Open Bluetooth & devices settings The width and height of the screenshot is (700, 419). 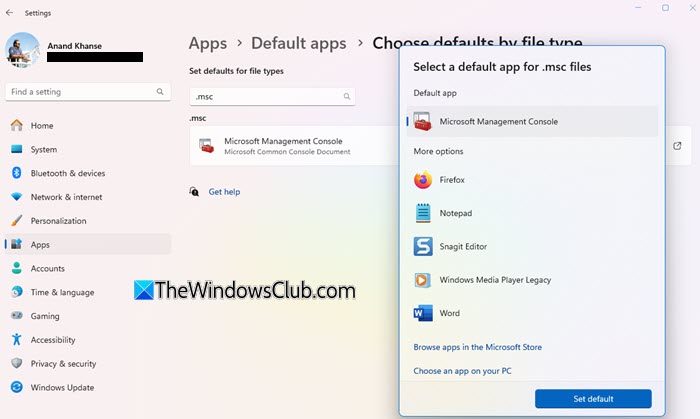tap(88, 173)
